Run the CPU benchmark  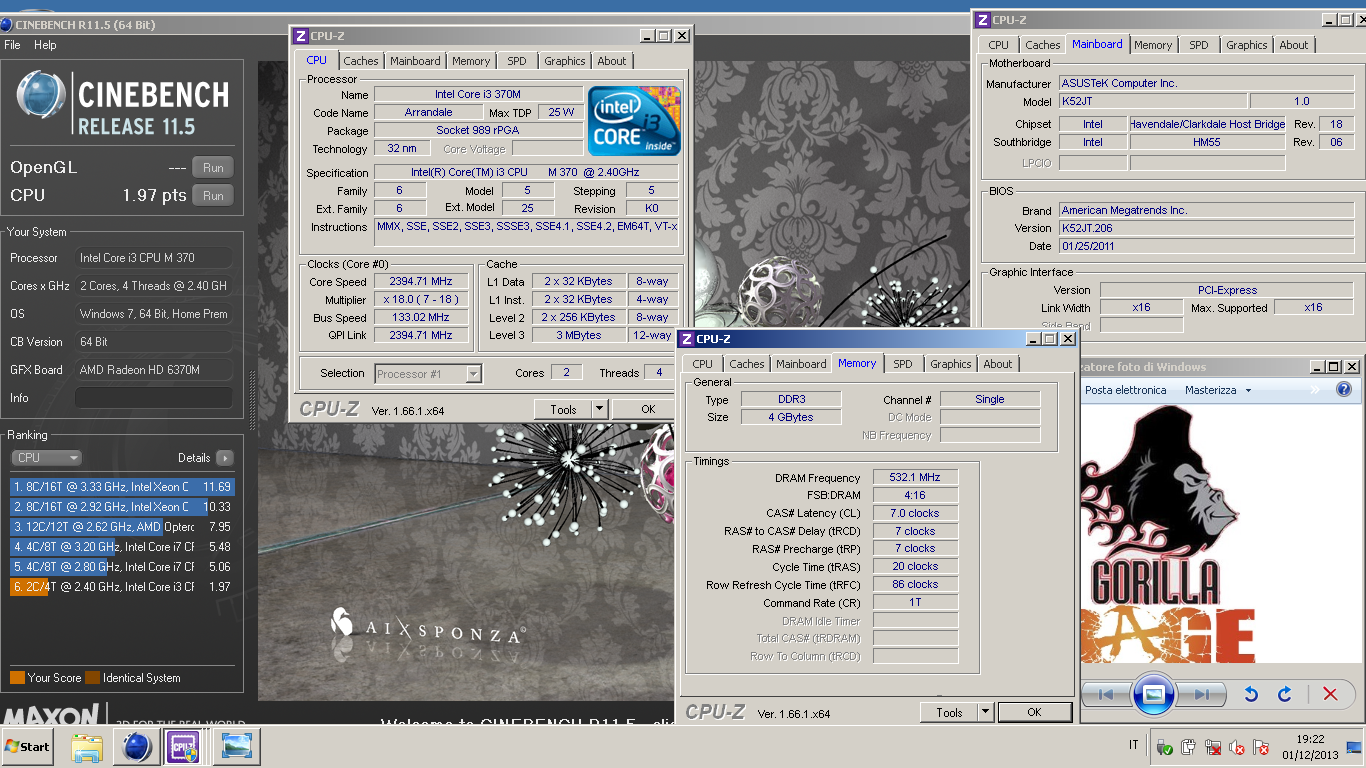(x=213, y=196)
